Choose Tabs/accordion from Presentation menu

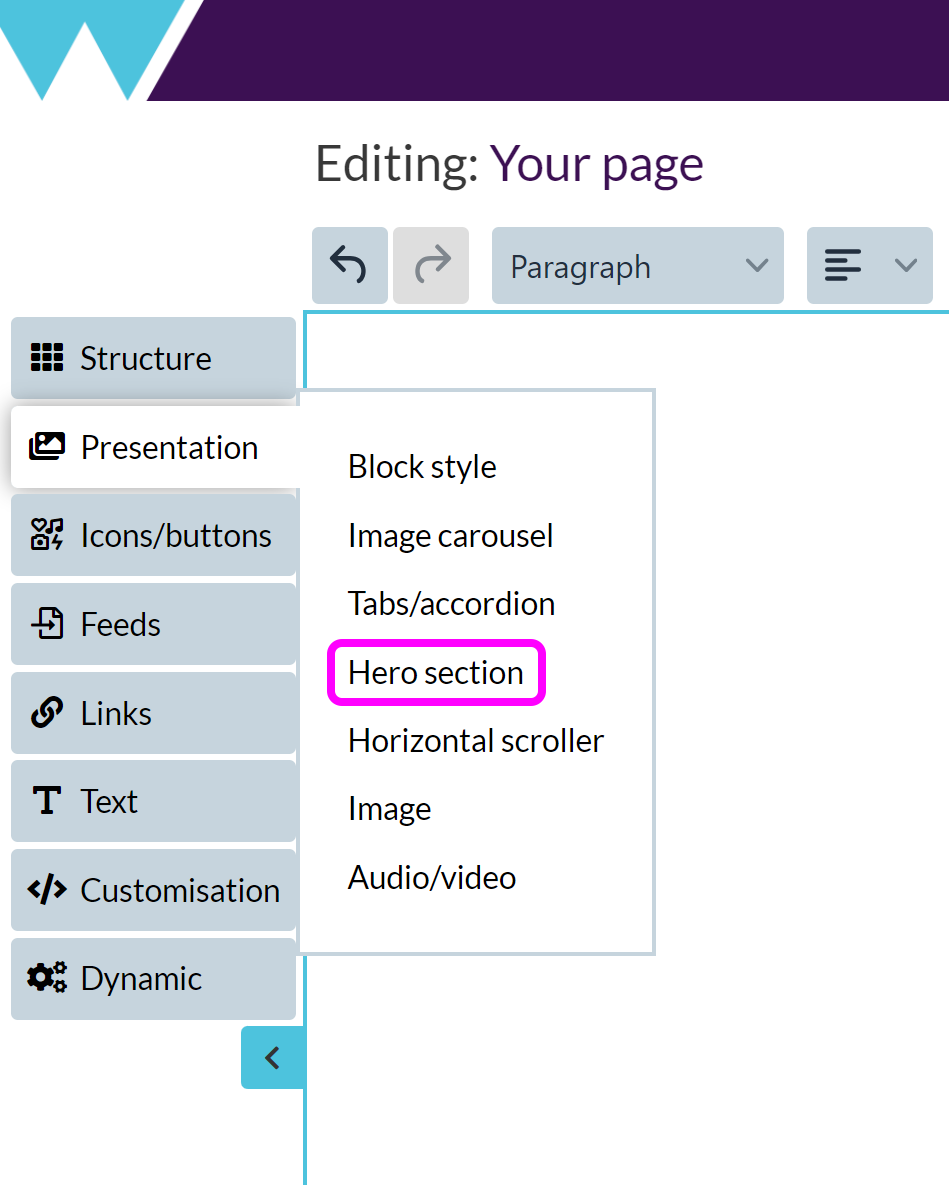click(451, 604)
